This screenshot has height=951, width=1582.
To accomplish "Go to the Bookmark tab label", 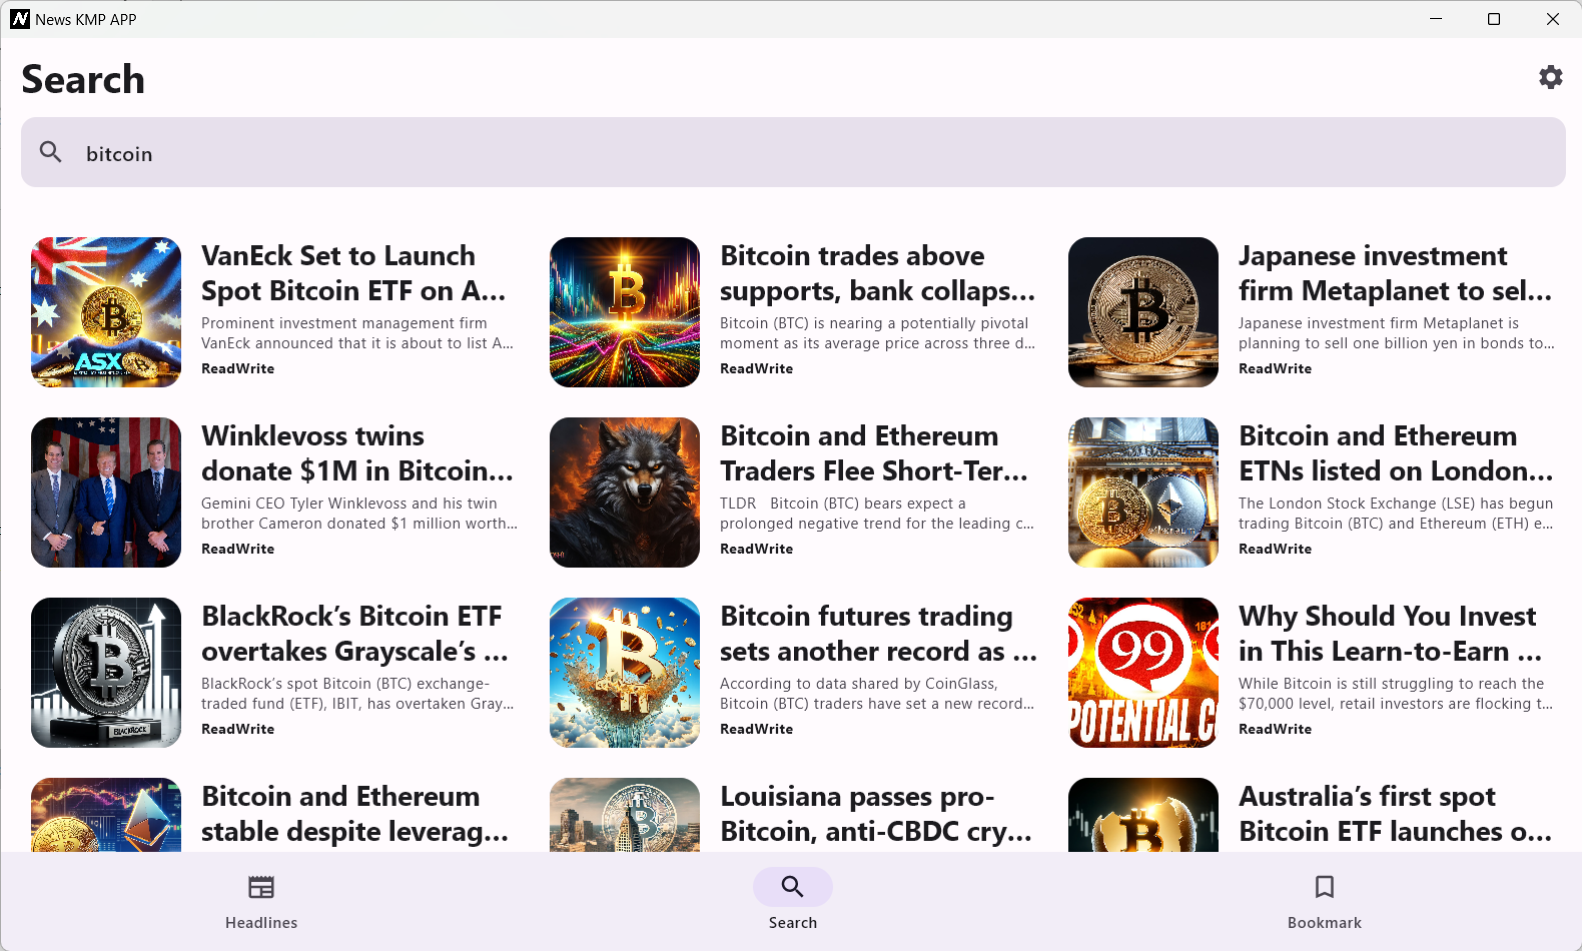I will [1324, 922].
